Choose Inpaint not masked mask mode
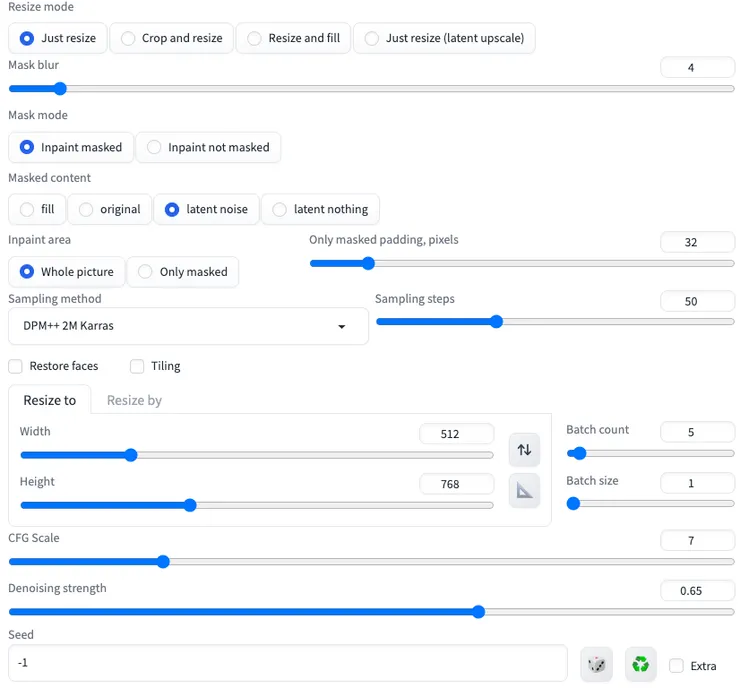 tap(208, 147)
